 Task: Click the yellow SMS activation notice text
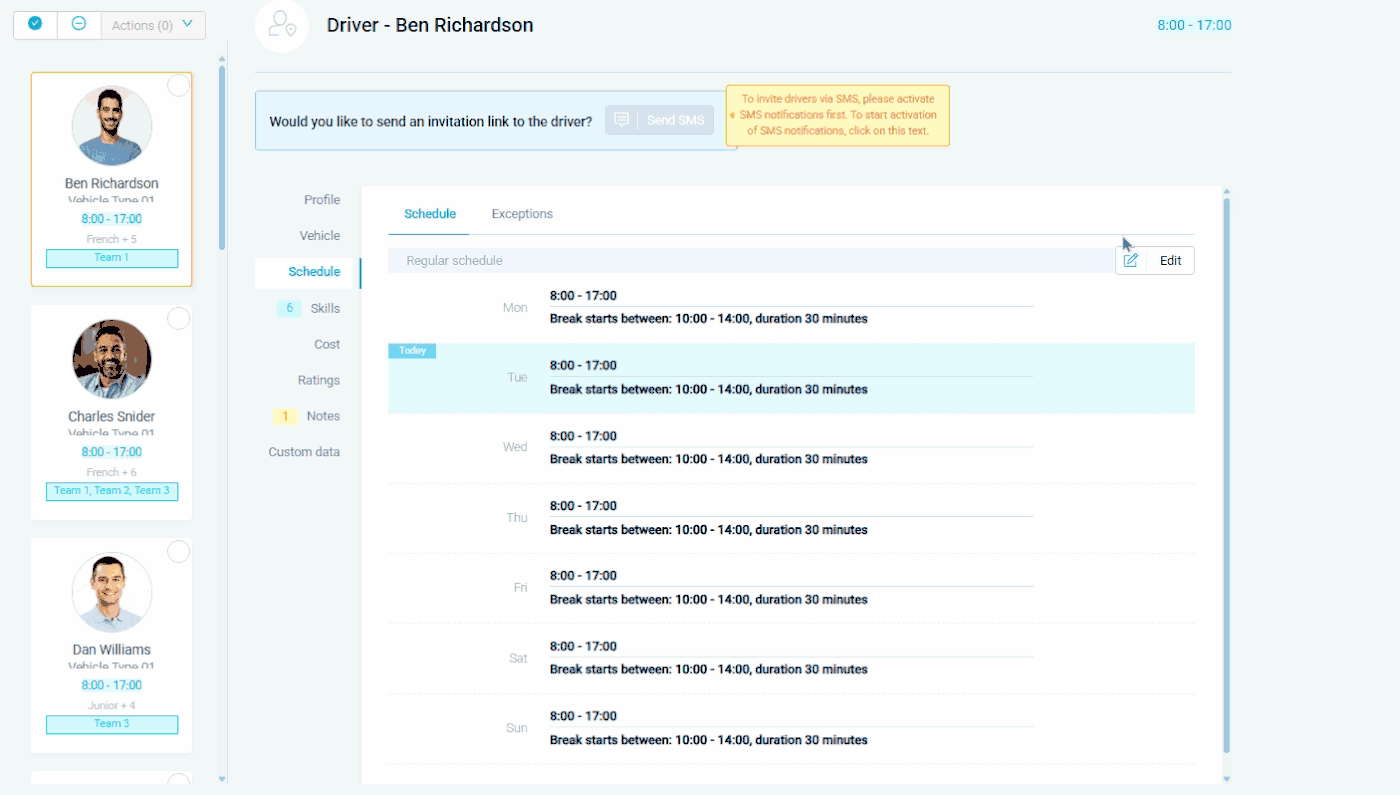pos(838,115)
